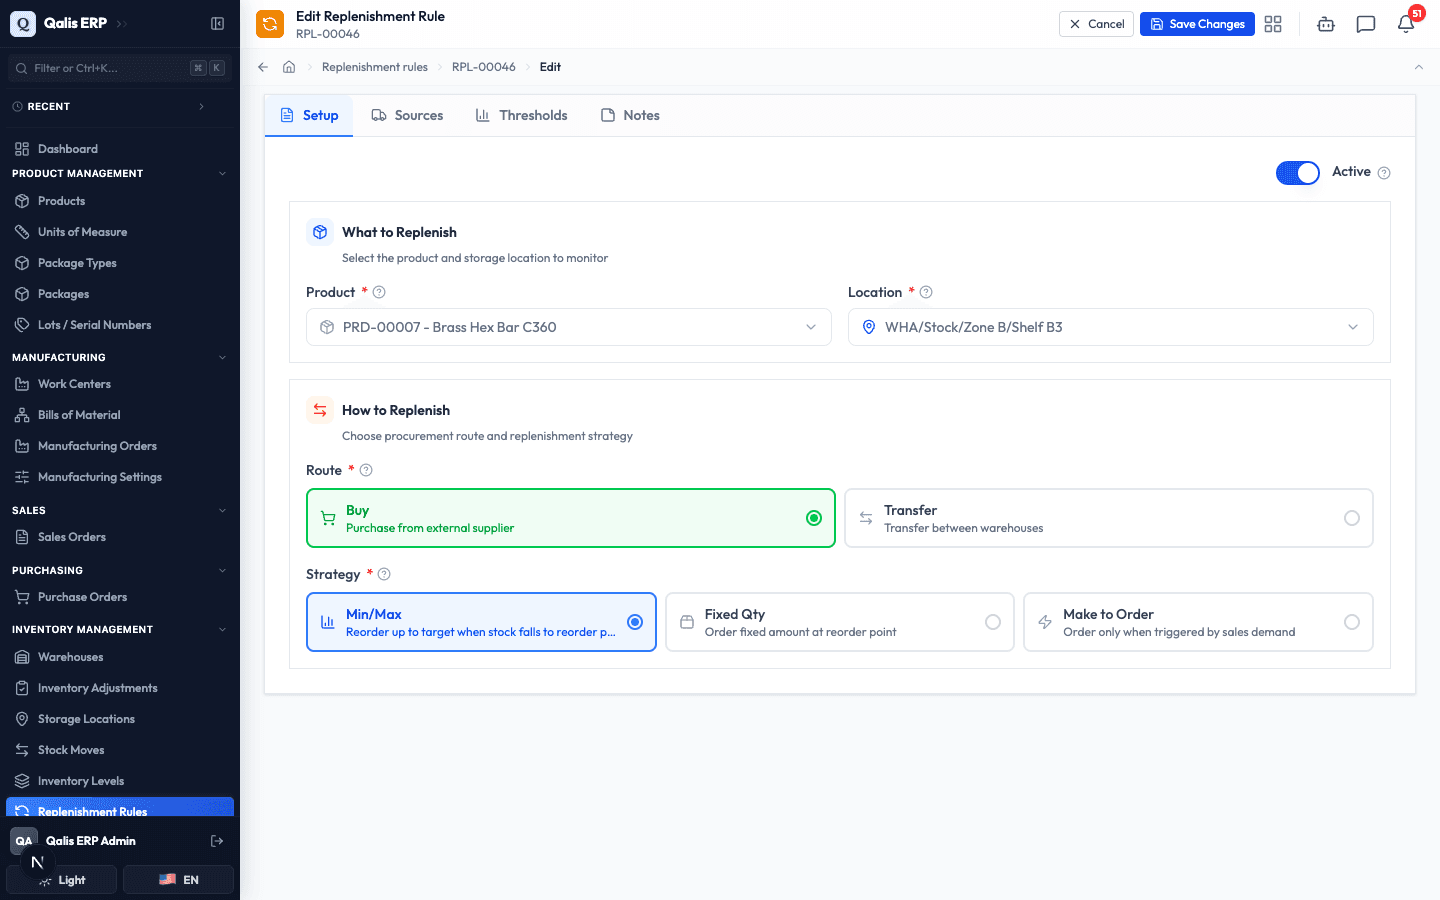Choose the Min/Max strategy
This screenshot has height=900, width=1440.
pos(481,622)
